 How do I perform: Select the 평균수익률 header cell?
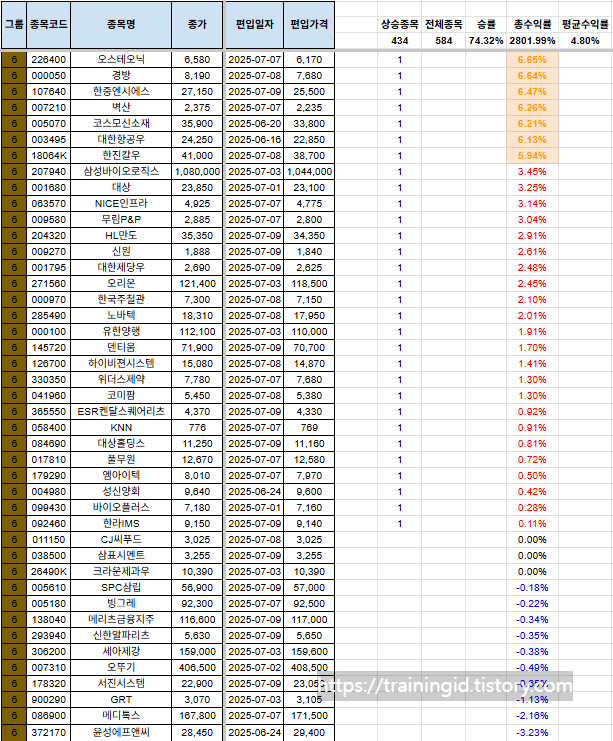585,25
